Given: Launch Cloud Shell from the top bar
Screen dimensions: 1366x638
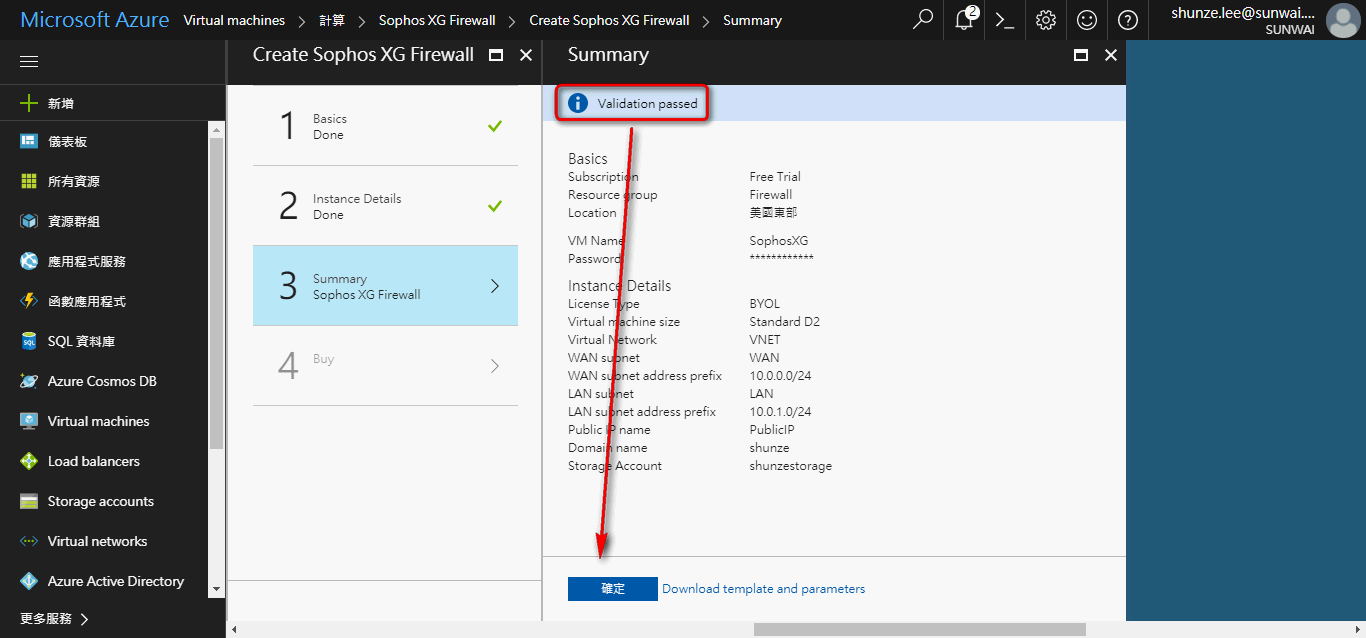Looking at the screenshot, I should pos(1005,20).
